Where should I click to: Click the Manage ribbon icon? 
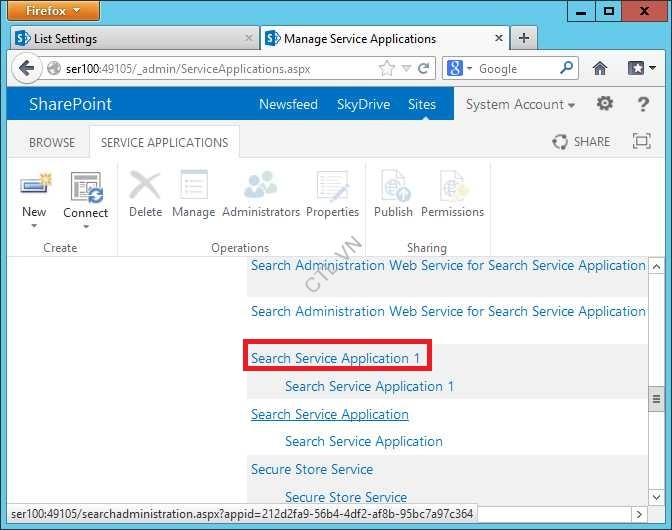(x=193, y=187)
